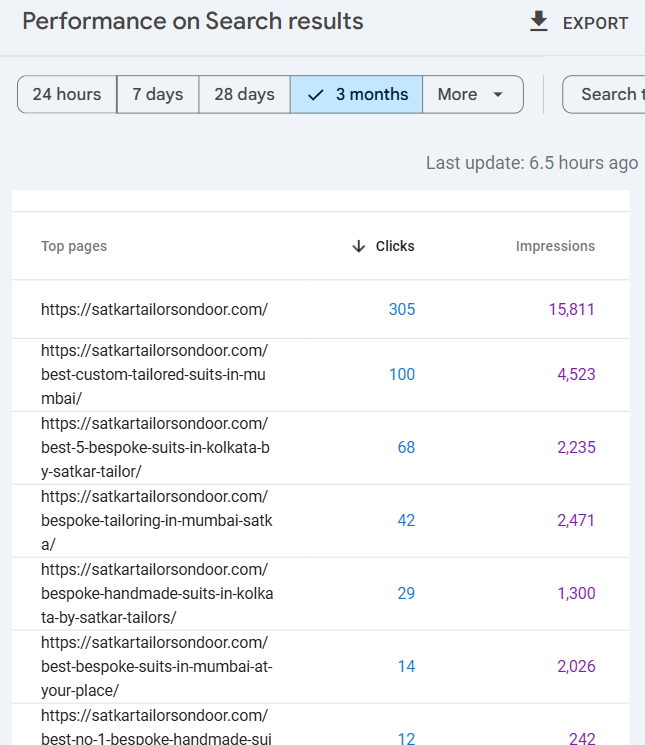Click the 4,523 impressions value
Screen dimensions: 645x745
[576, 374]
